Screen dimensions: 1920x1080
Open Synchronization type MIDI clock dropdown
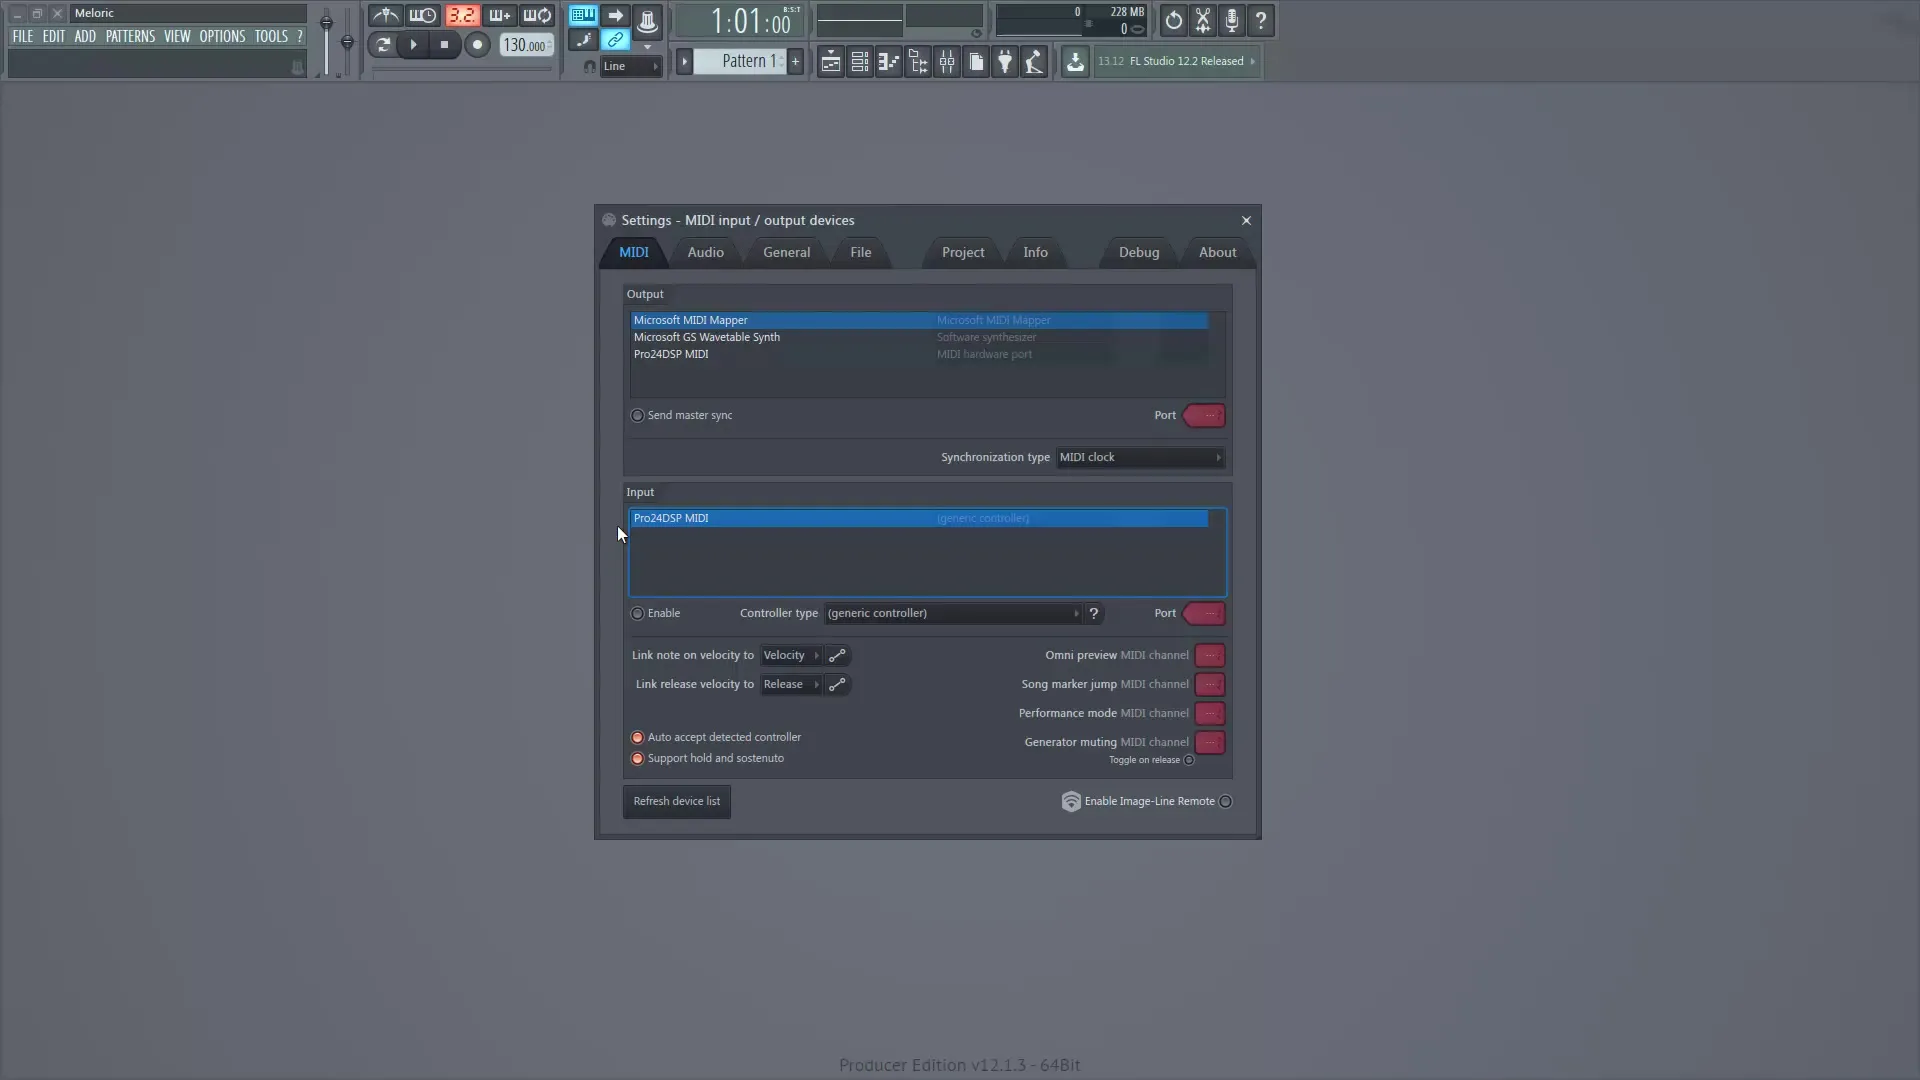click(1140, 457)
